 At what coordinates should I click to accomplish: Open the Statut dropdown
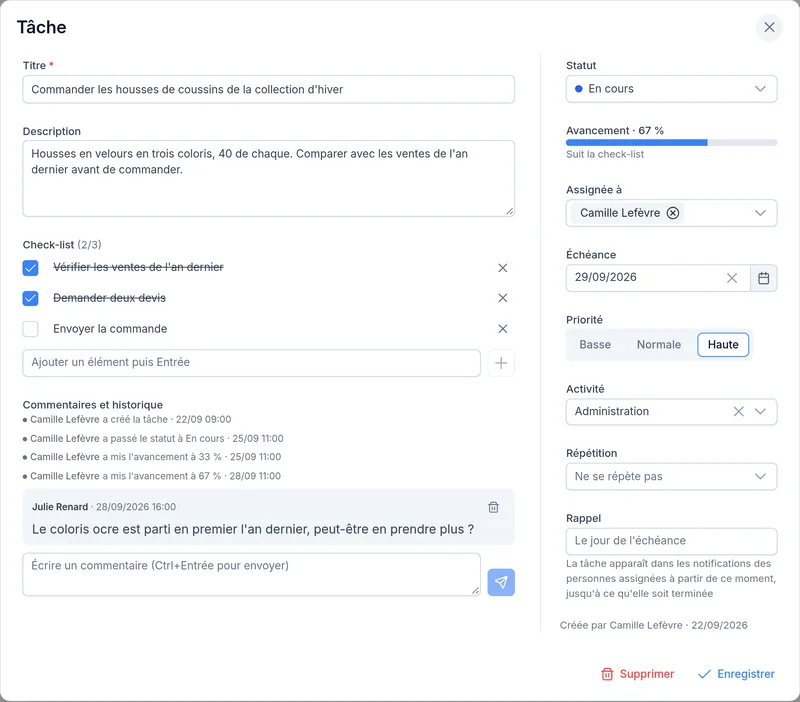(x=671, y=89)
